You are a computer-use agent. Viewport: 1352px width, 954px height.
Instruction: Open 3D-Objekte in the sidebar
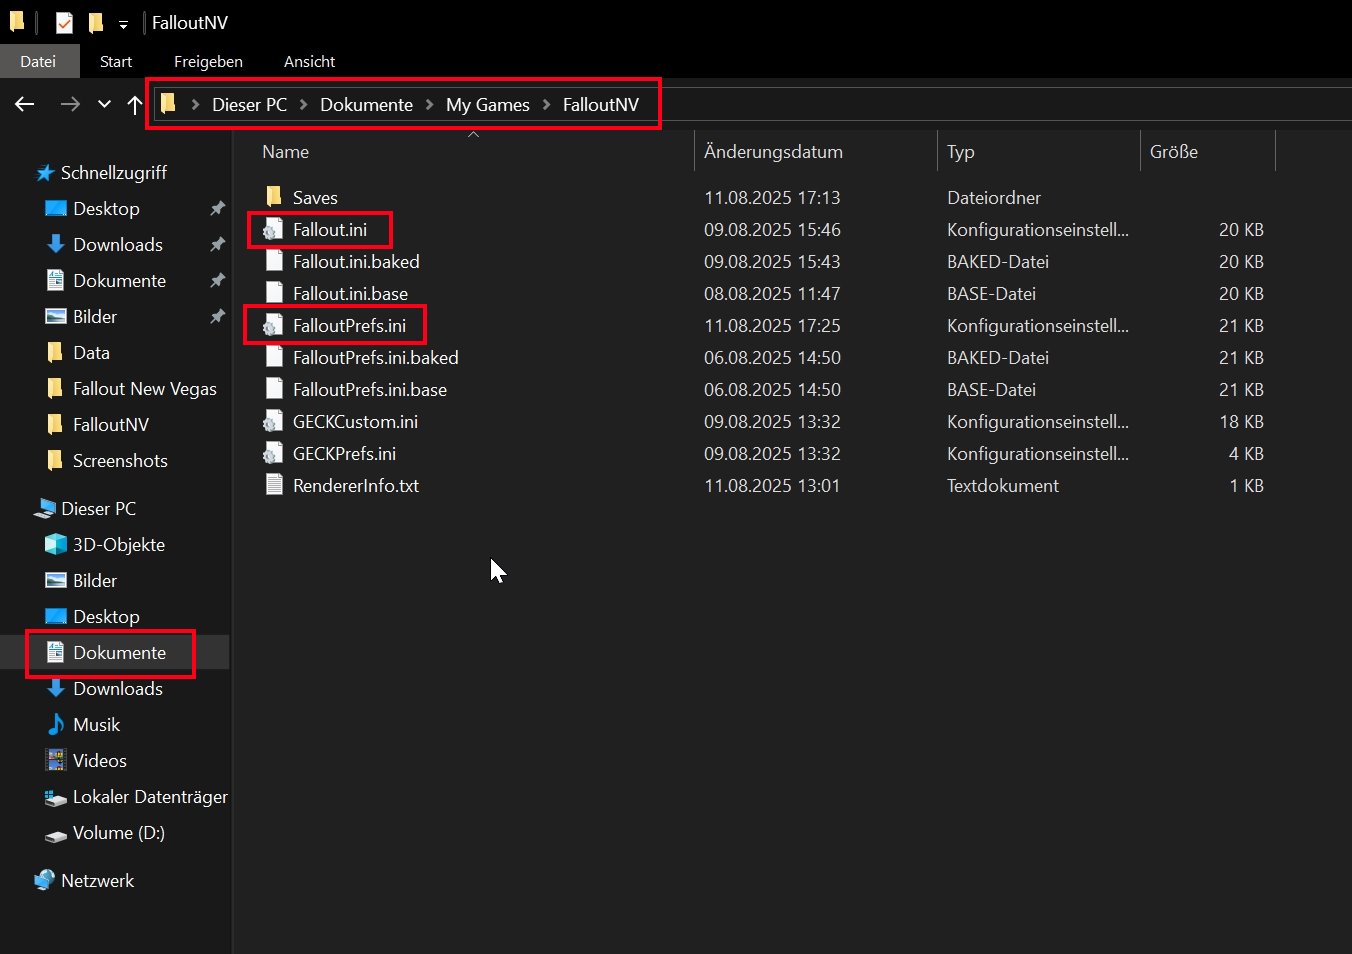pyautogui.click(x=119, y=545)
